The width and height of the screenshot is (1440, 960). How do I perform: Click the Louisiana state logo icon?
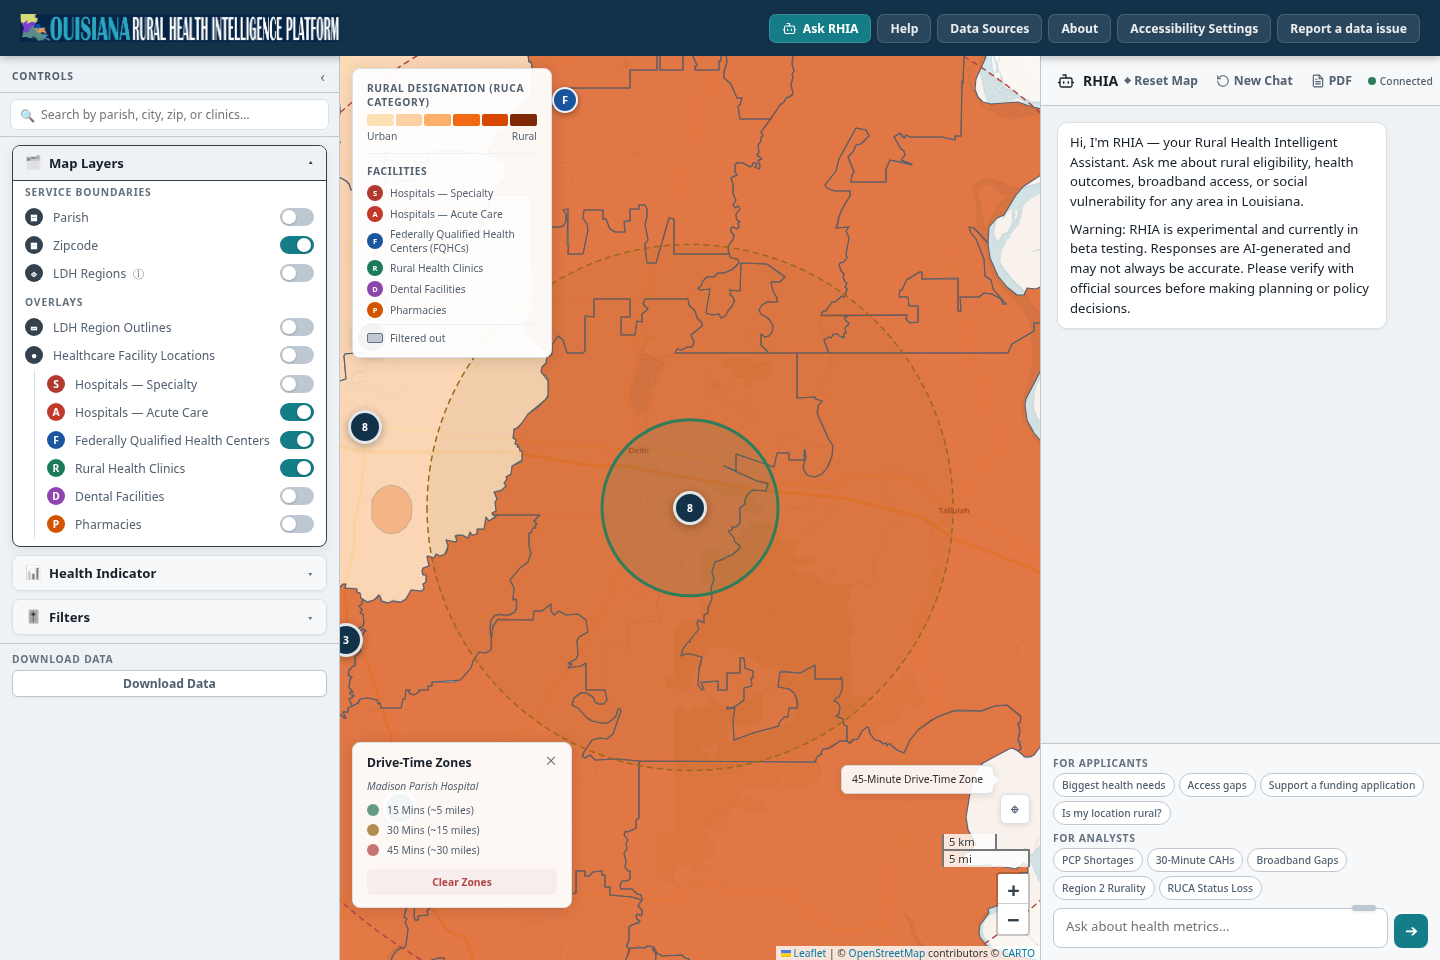point(34,27)
